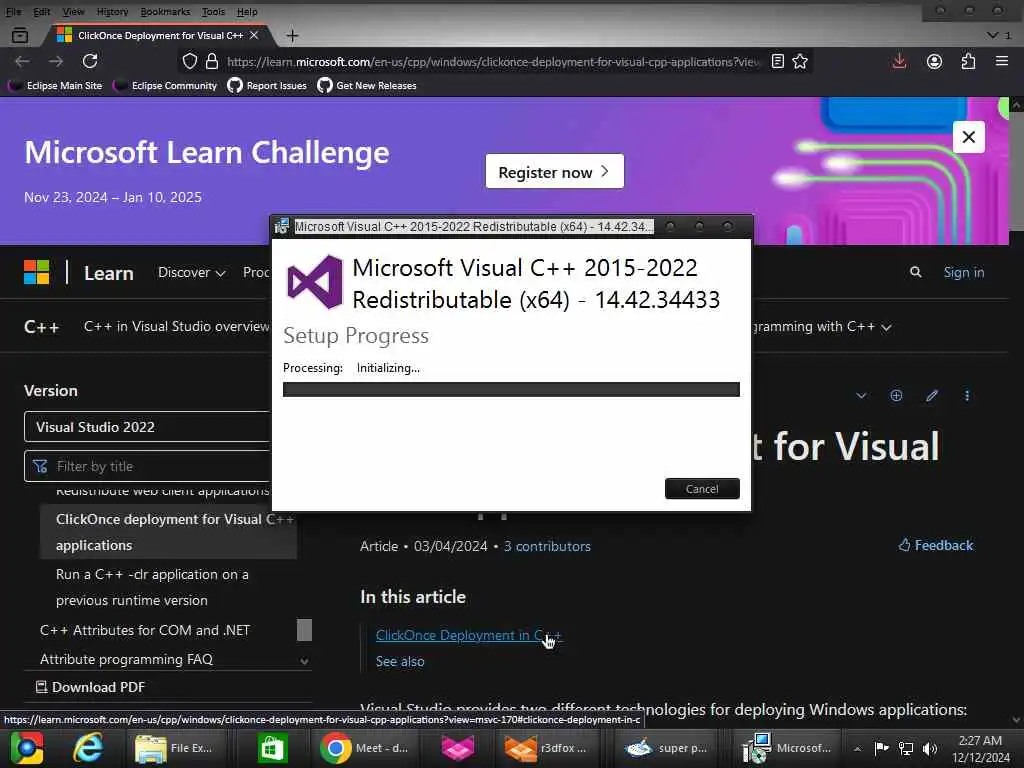Open the List all tabs dropdown
This screenshot has width=1024, height=768.
point(993,35)
